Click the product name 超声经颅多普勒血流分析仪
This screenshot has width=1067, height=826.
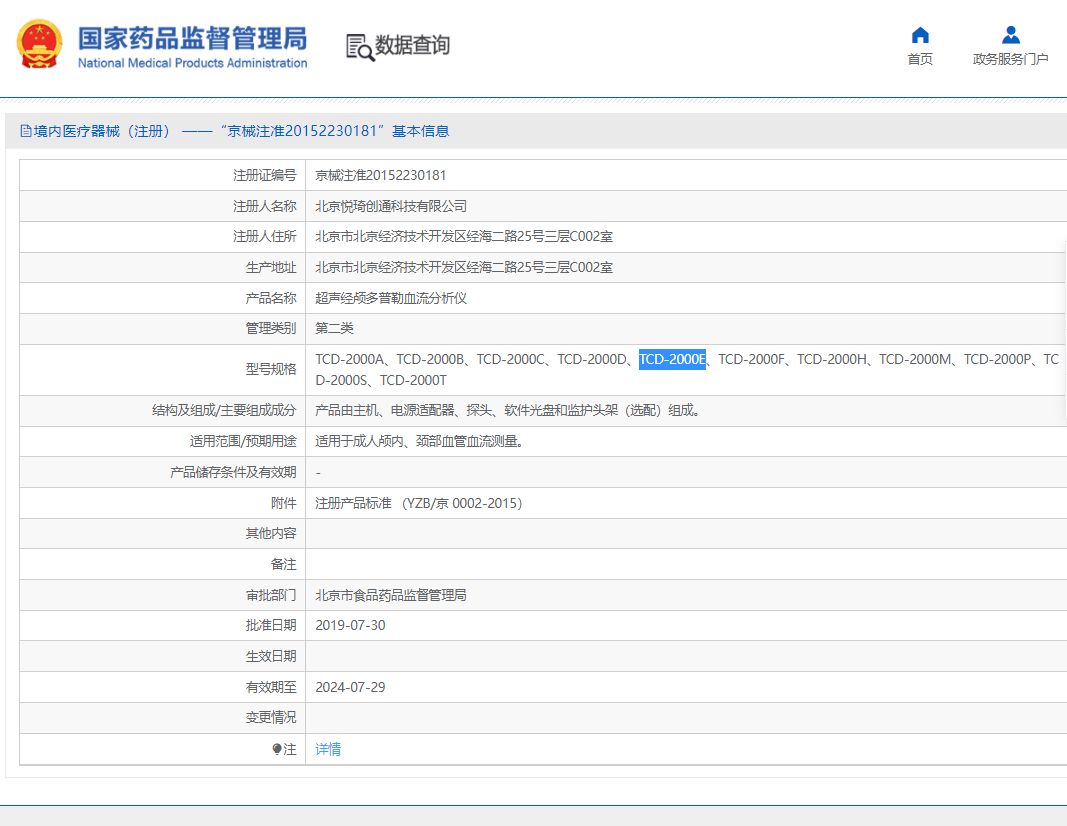pos(391,298)
